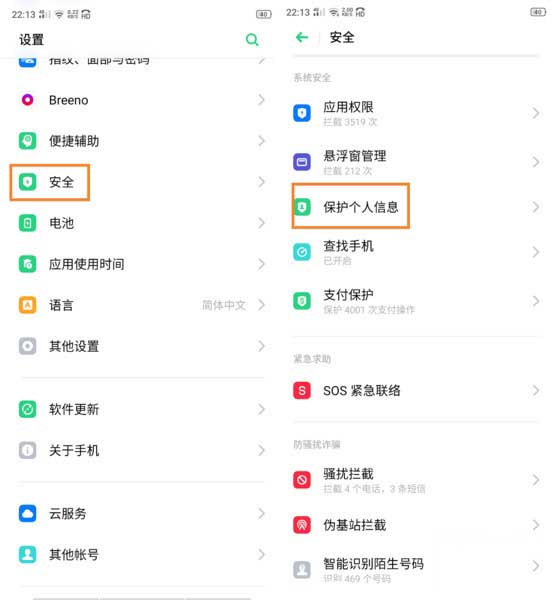Open 应用使用时间 entry
This screenshot has width=551, height=600.
[142, 264]
